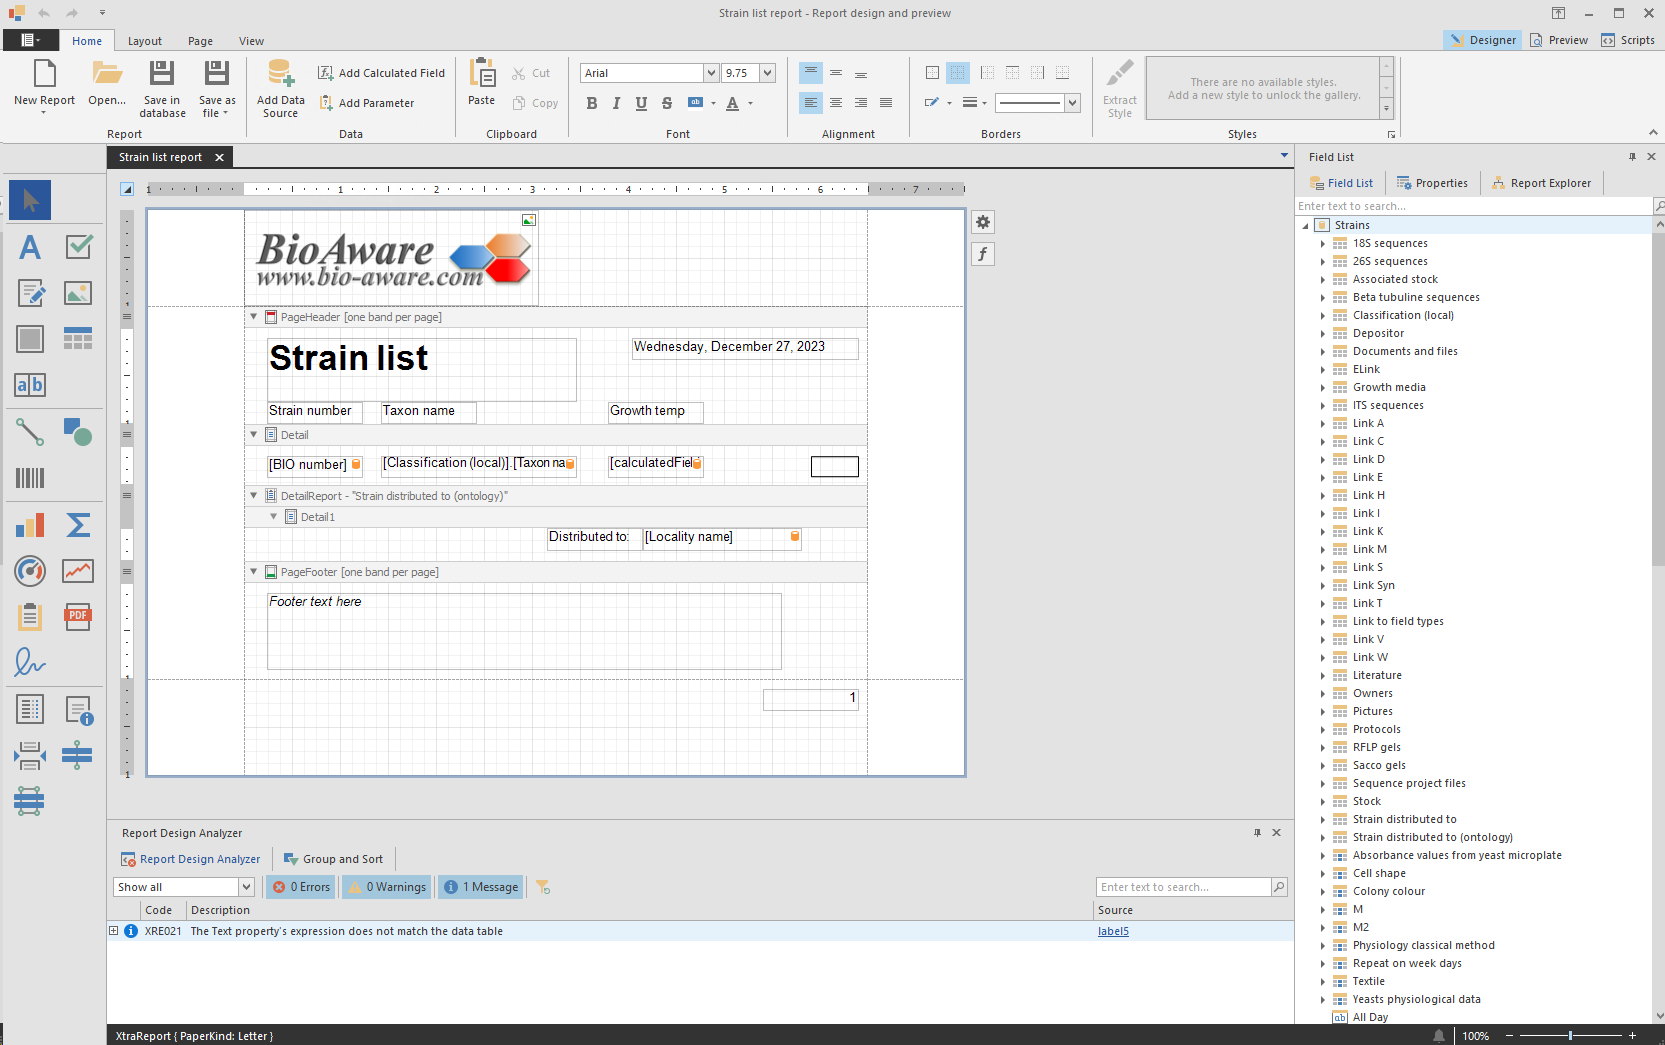Toggle bold formatting
This screenshot has height=1045, width=1665.
591,103
